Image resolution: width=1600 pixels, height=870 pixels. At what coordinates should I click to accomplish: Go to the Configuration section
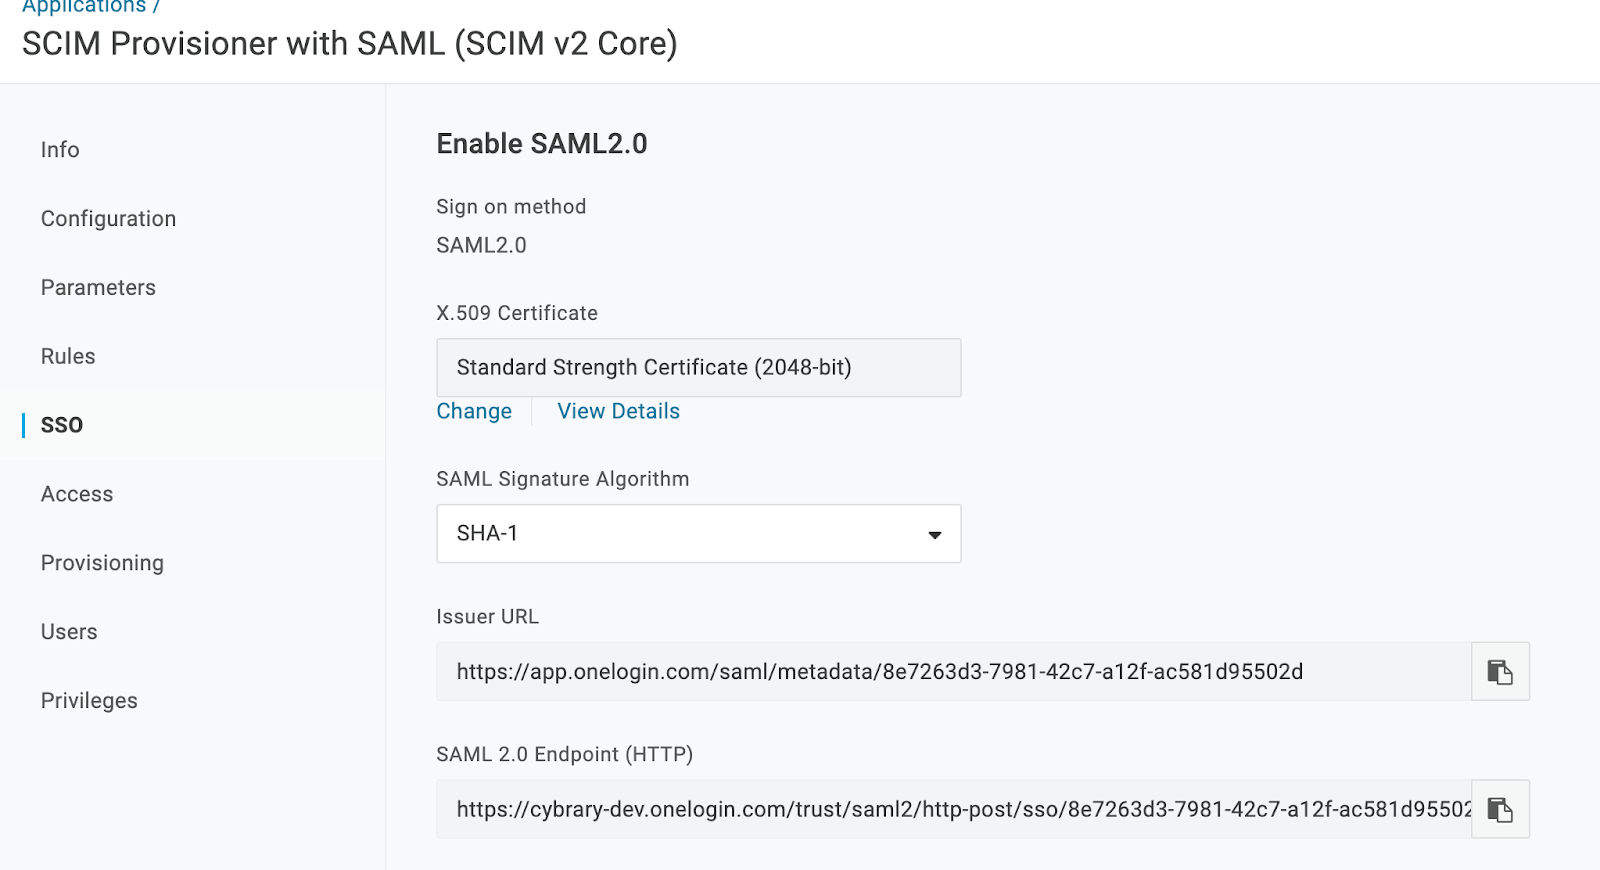(x=108, y=219)
